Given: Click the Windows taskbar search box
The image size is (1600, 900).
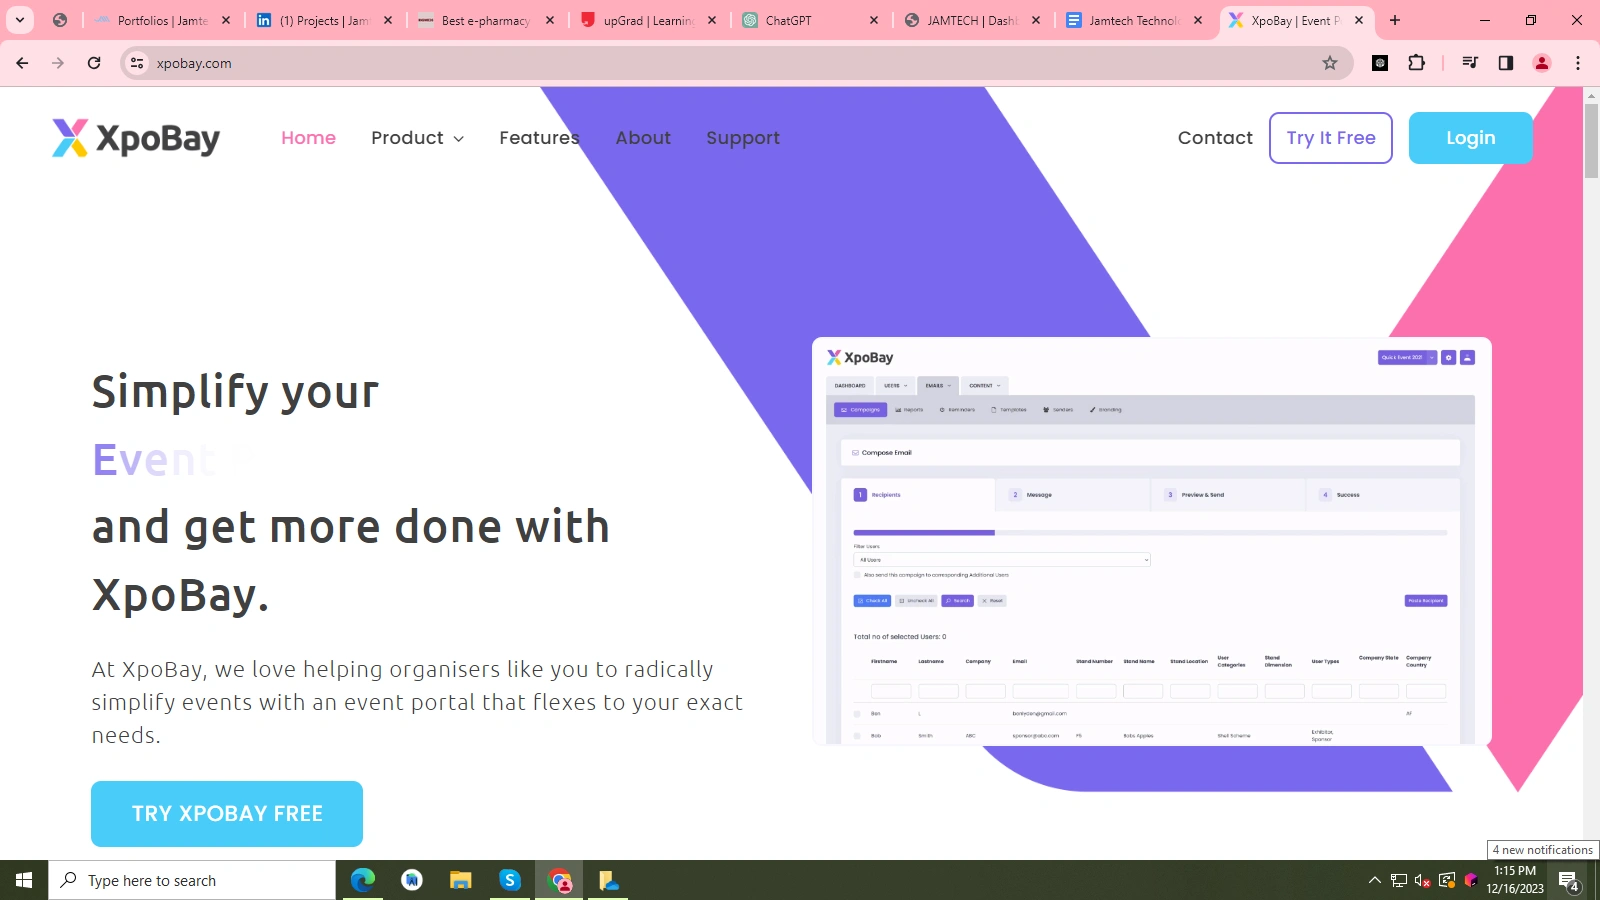Looking at the screenshot, I should tap(192, 880).
